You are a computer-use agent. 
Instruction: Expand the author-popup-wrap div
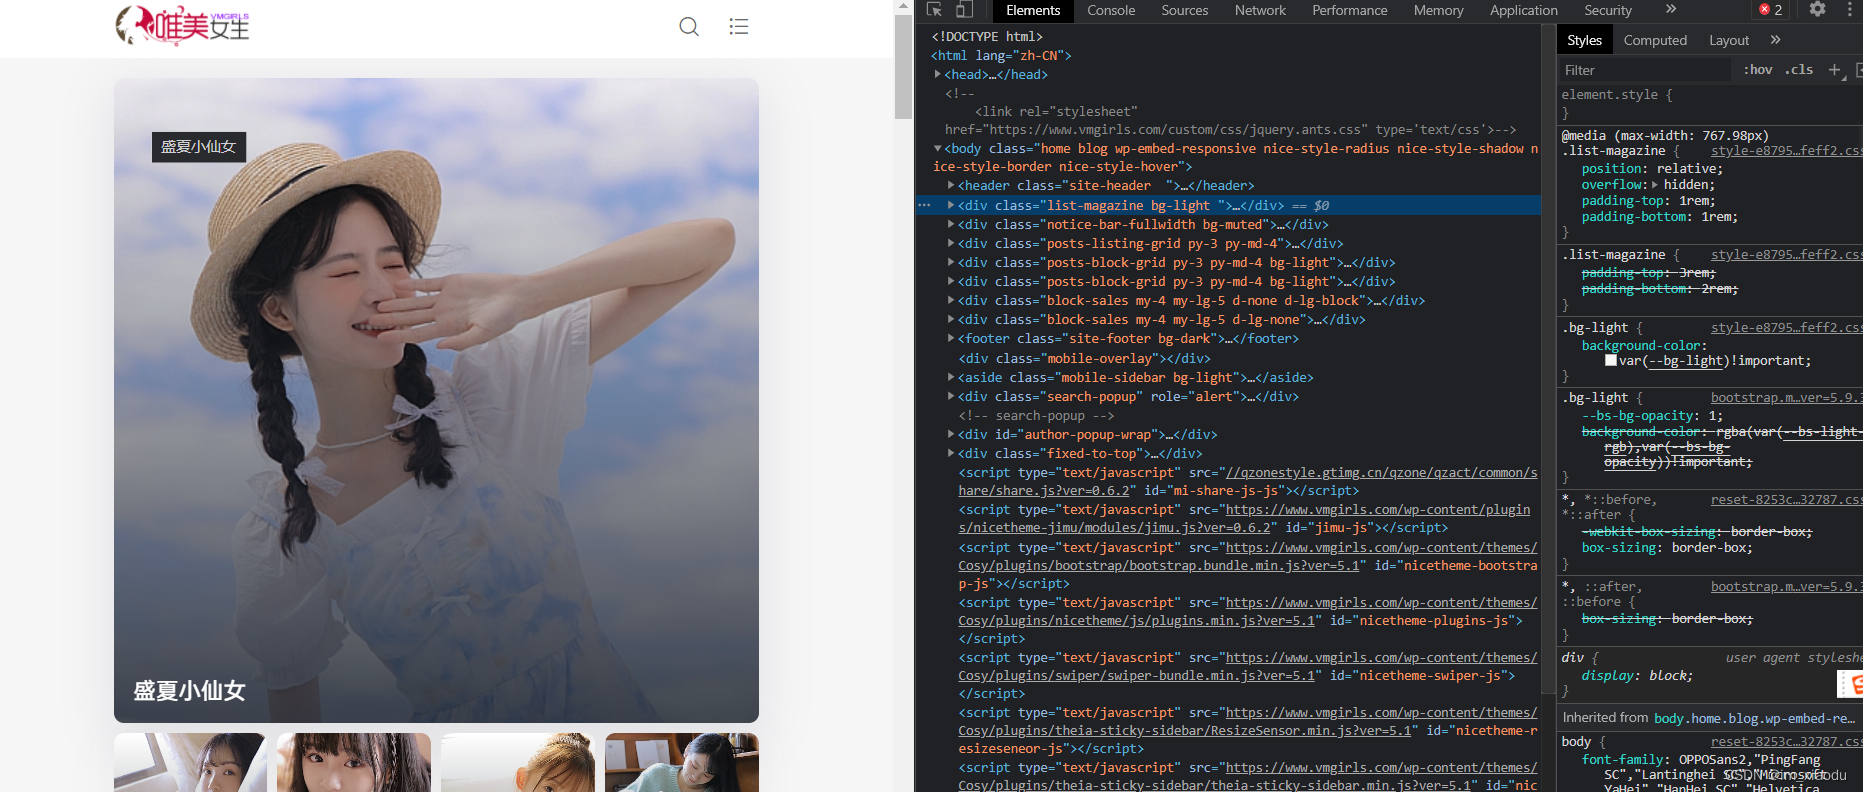click(951, 434)
